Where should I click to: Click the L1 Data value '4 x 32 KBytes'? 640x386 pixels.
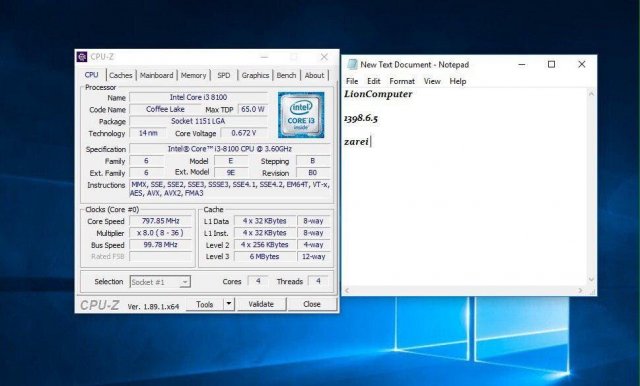pyautogui.click(x=264, y=221)
